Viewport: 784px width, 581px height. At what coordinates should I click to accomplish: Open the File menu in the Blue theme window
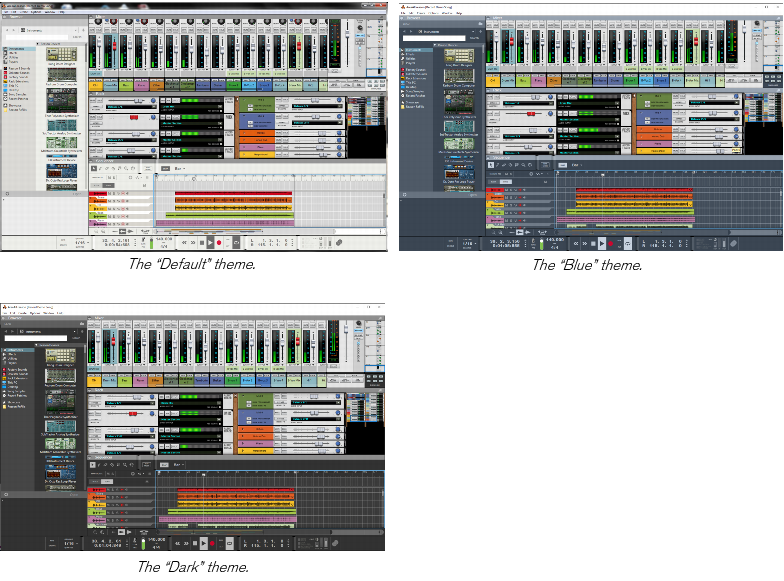click(403, 13)
